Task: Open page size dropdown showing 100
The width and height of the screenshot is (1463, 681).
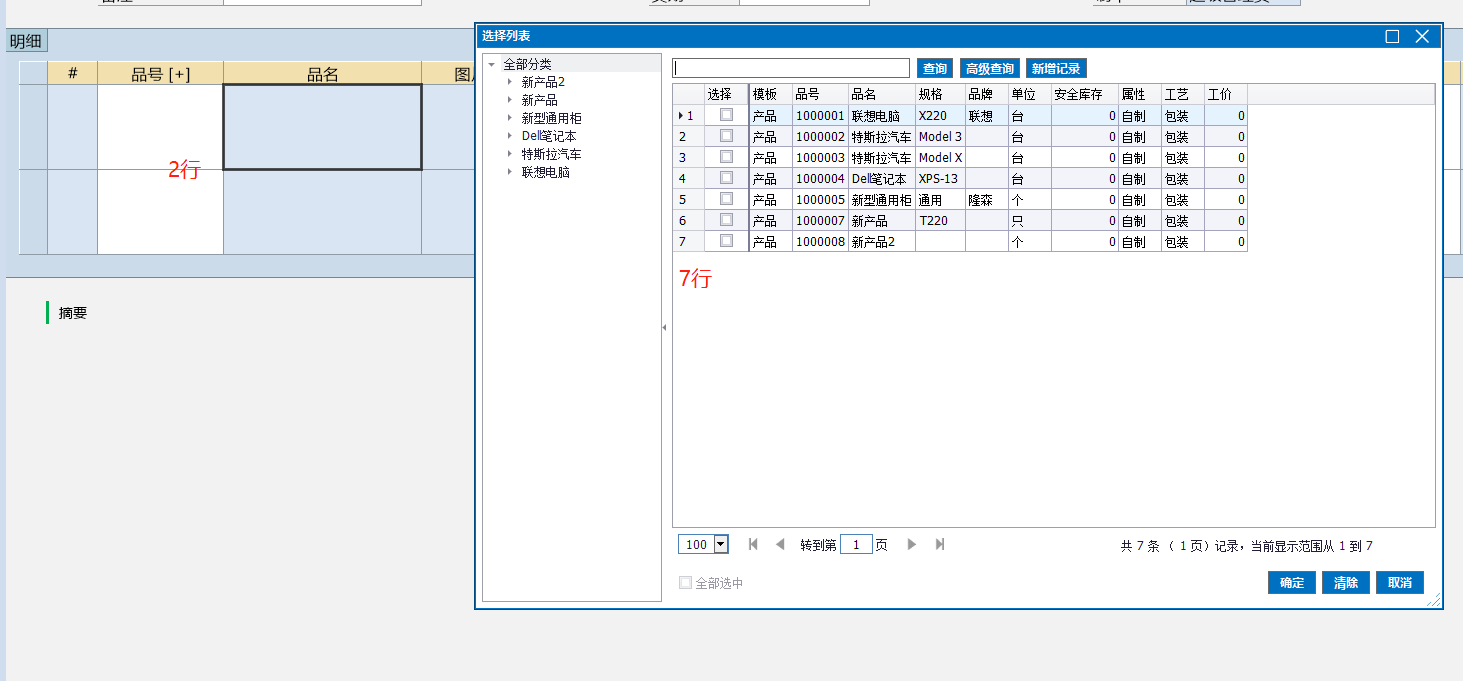Action: 721,544
